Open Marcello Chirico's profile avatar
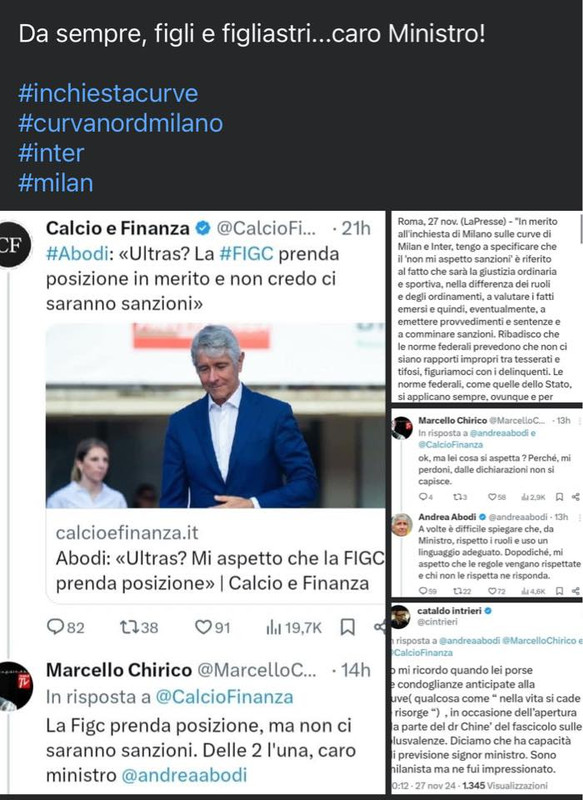Viewport: 583px width, 800px height. 14,686
